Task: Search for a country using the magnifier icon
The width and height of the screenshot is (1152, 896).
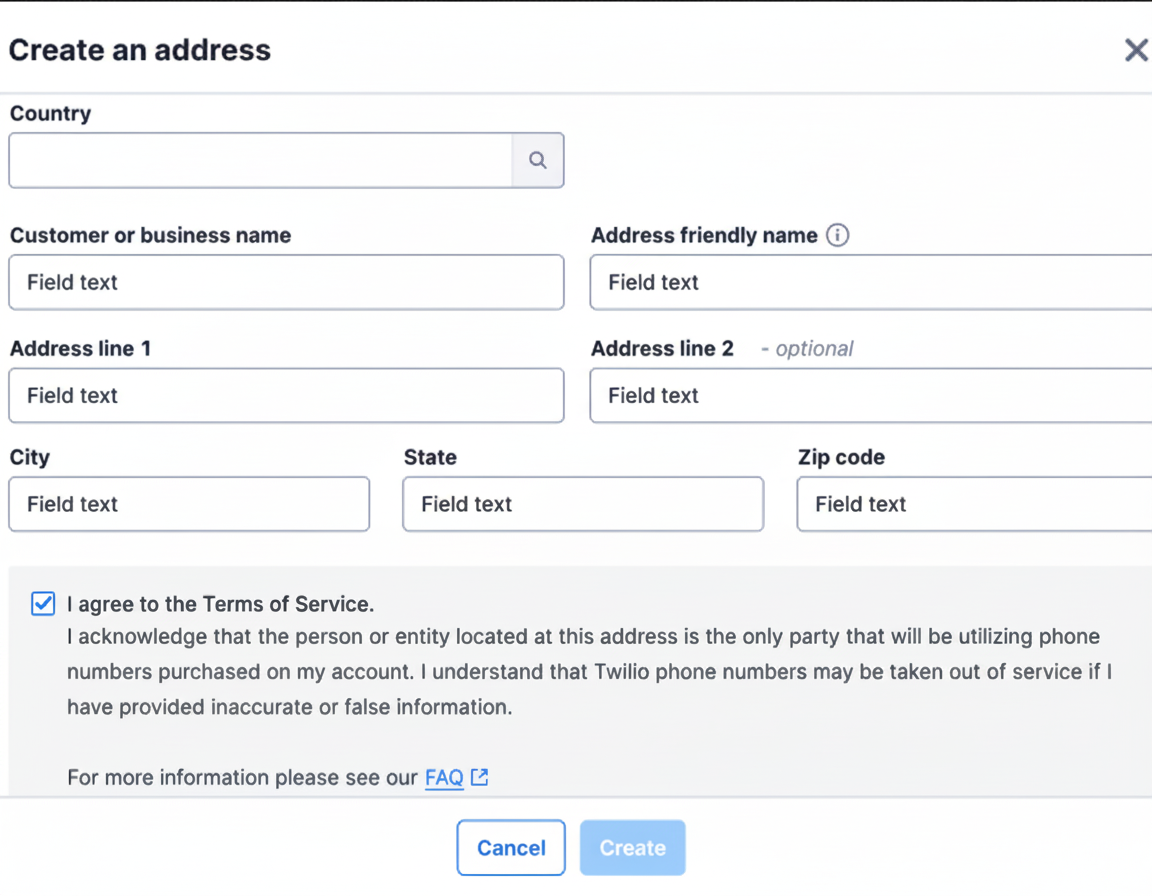Action: tap(537, 160)
